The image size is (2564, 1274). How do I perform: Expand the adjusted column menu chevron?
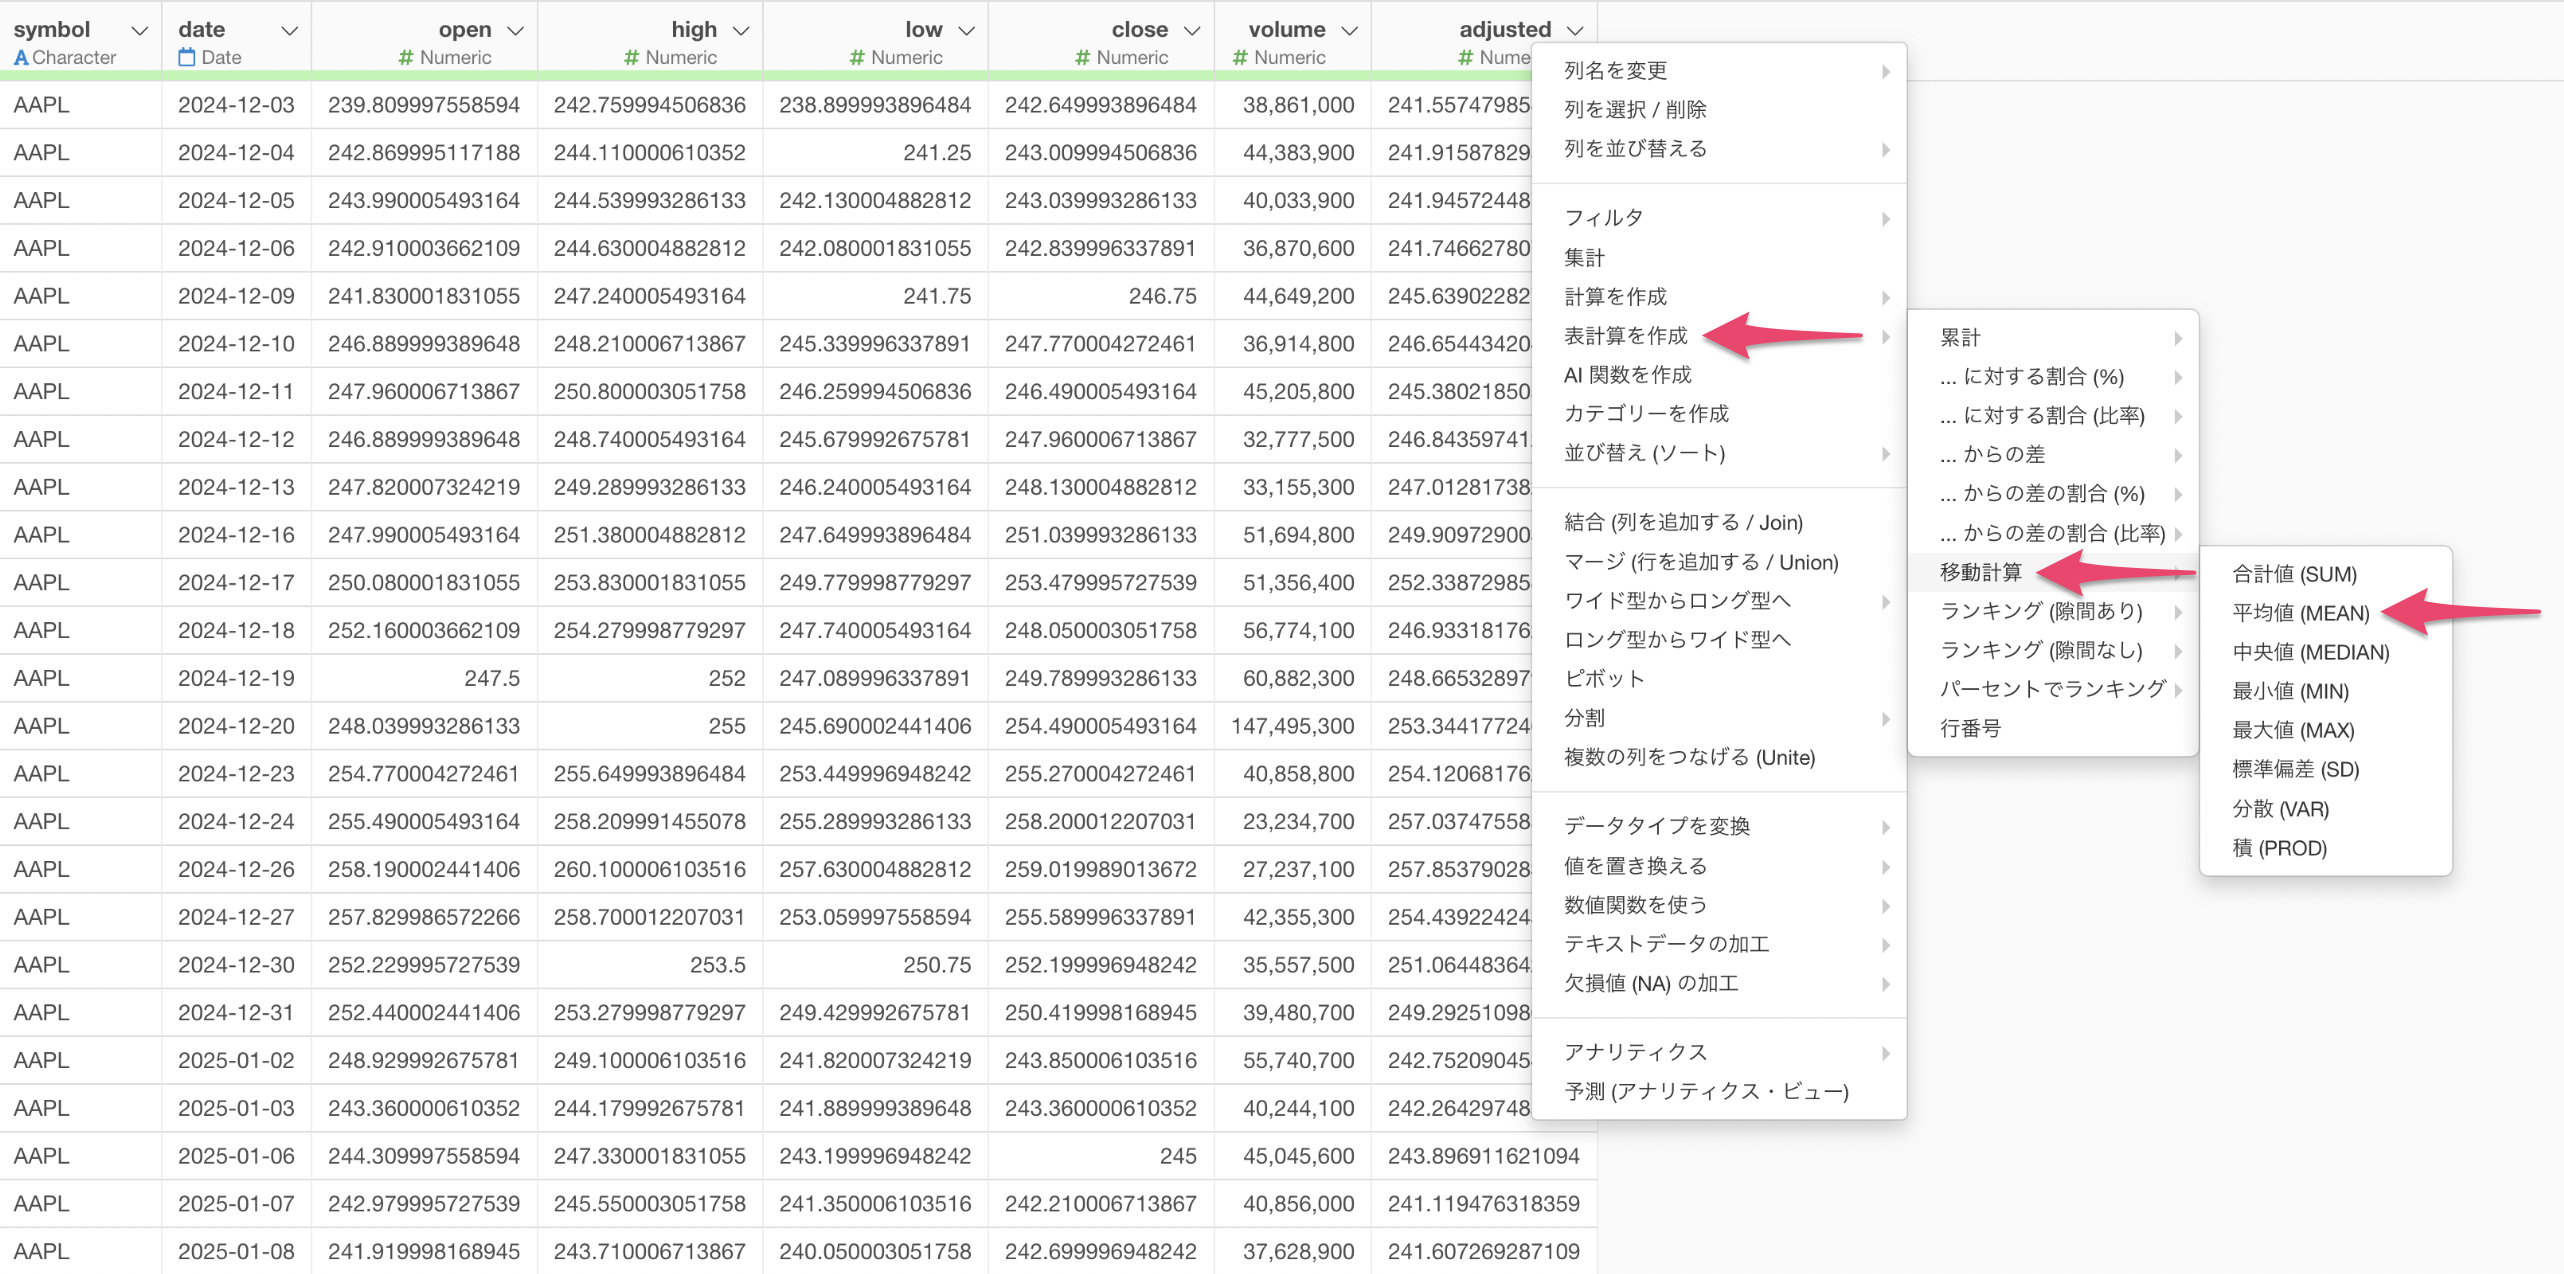pyautogui.click(x=1575, y=31)
